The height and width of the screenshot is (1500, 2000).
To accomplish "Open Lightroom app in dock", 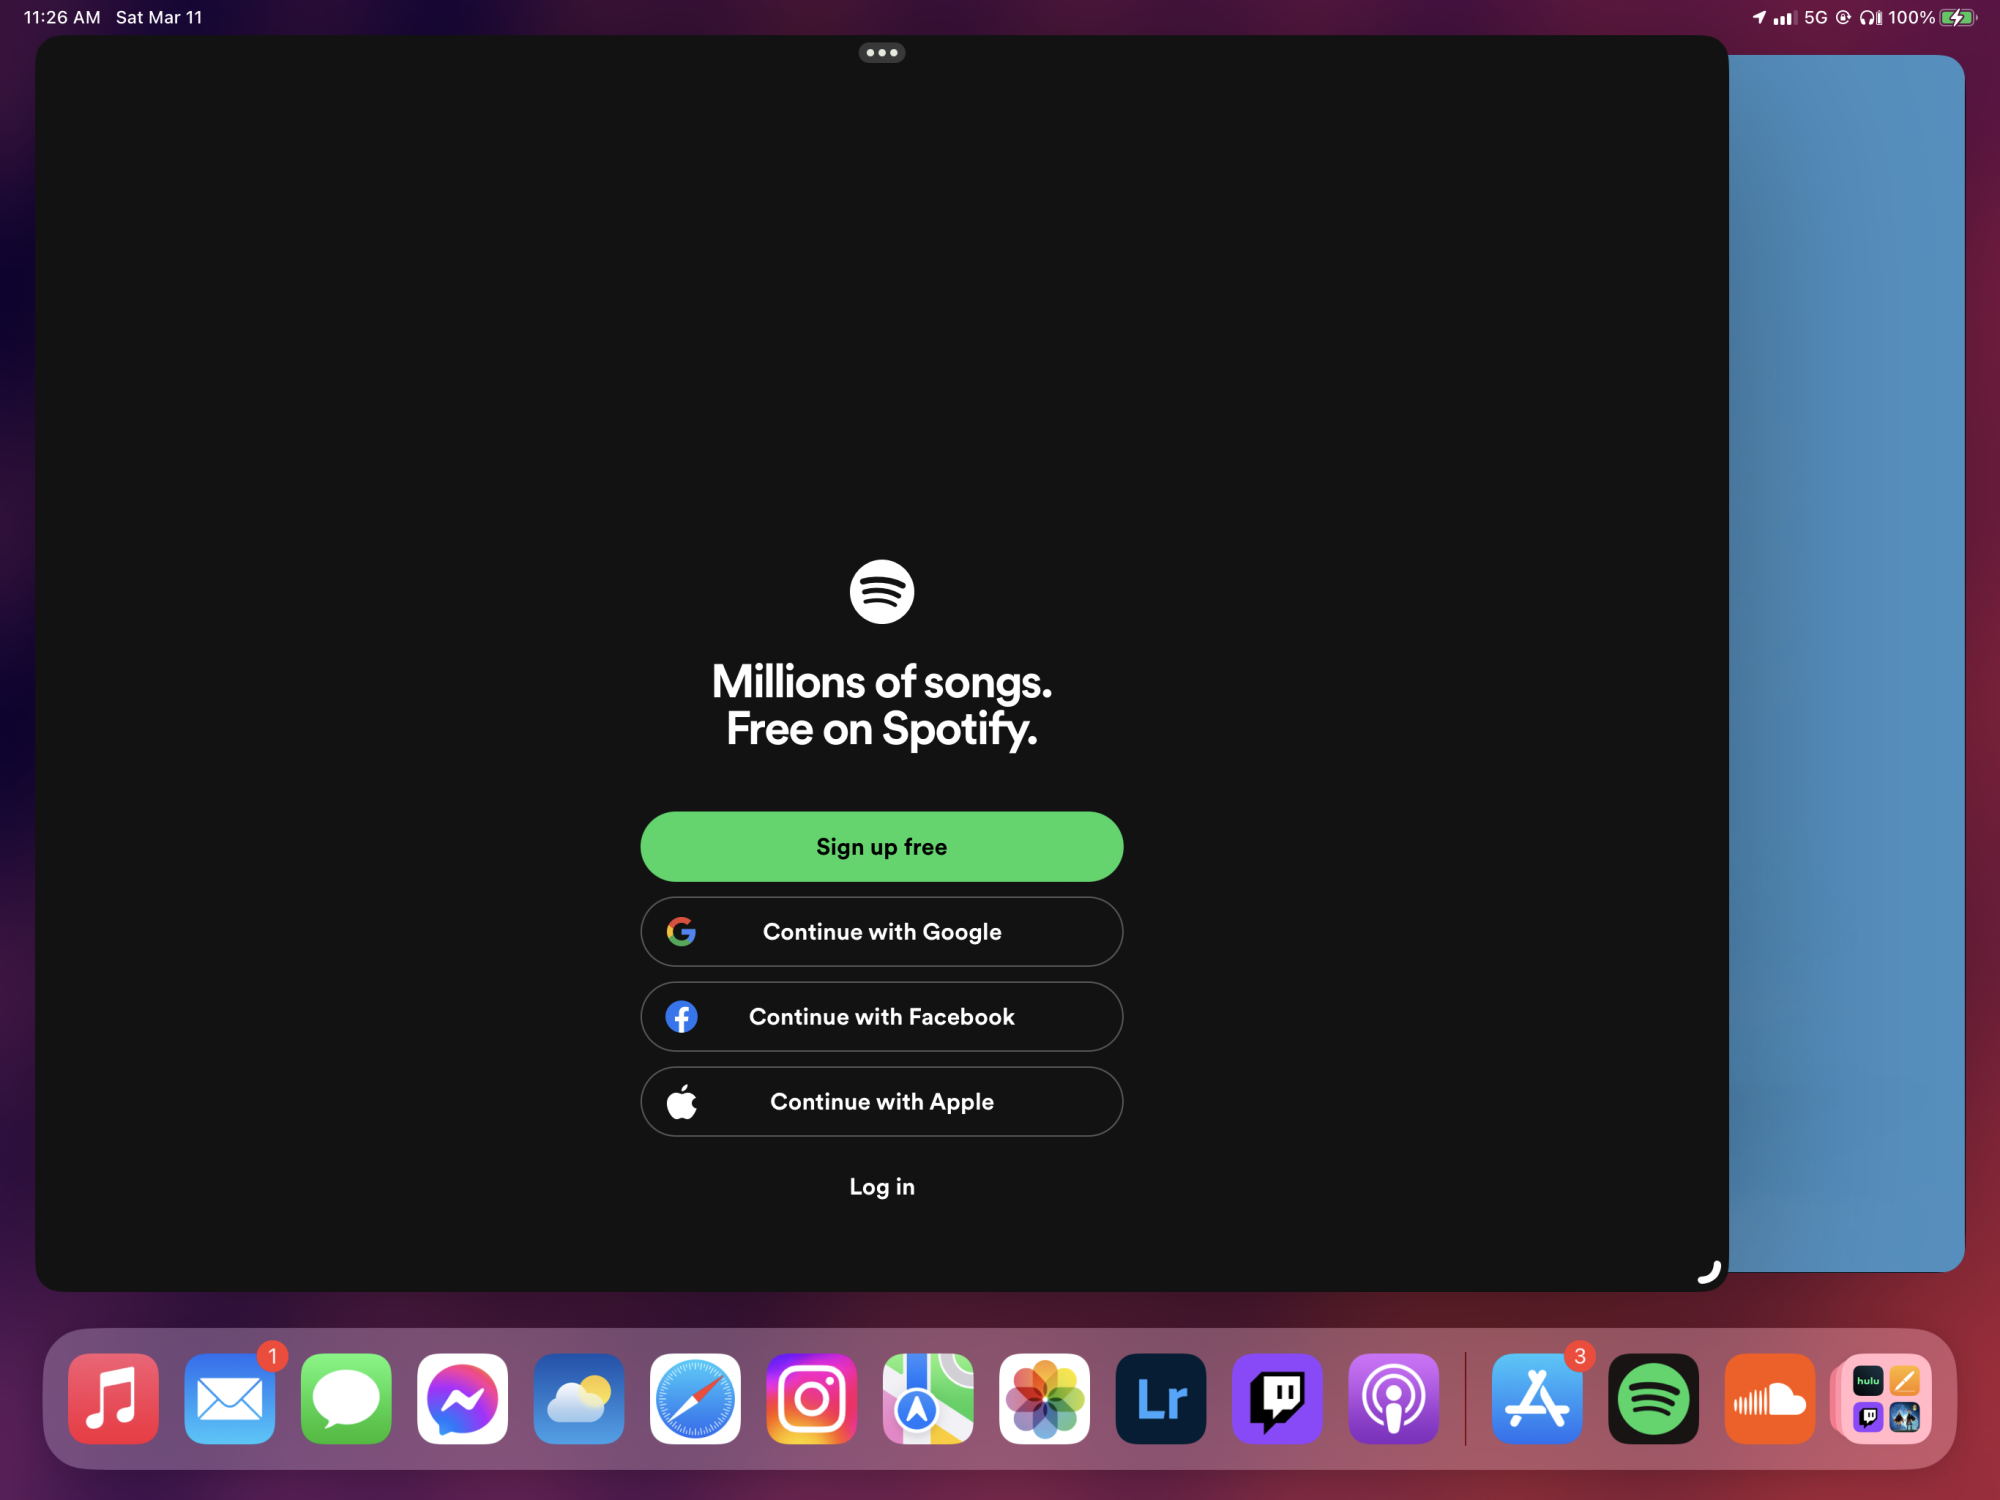I will point(1161,1399).
